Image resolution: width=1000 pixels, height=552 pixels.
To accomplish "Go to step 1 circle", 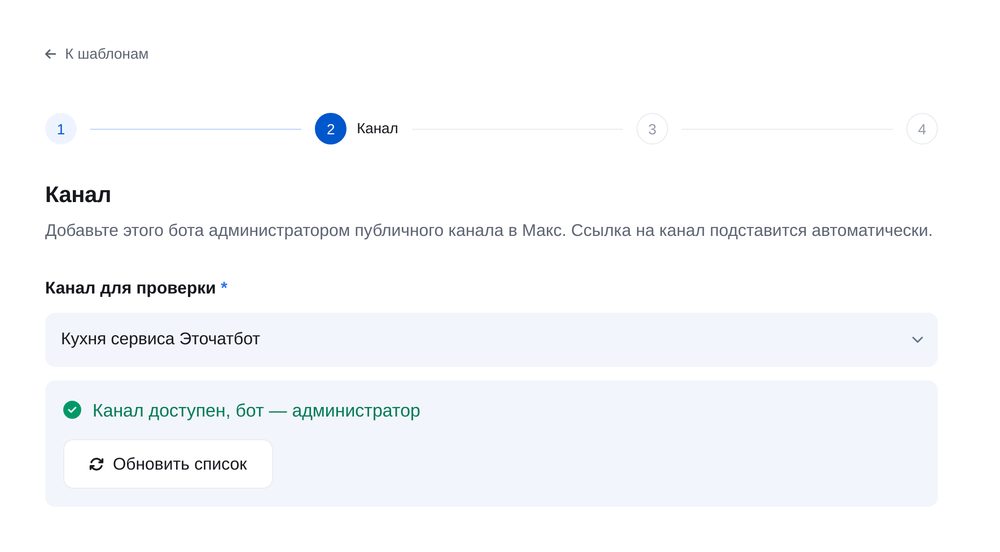I will (x=61, y=129).
